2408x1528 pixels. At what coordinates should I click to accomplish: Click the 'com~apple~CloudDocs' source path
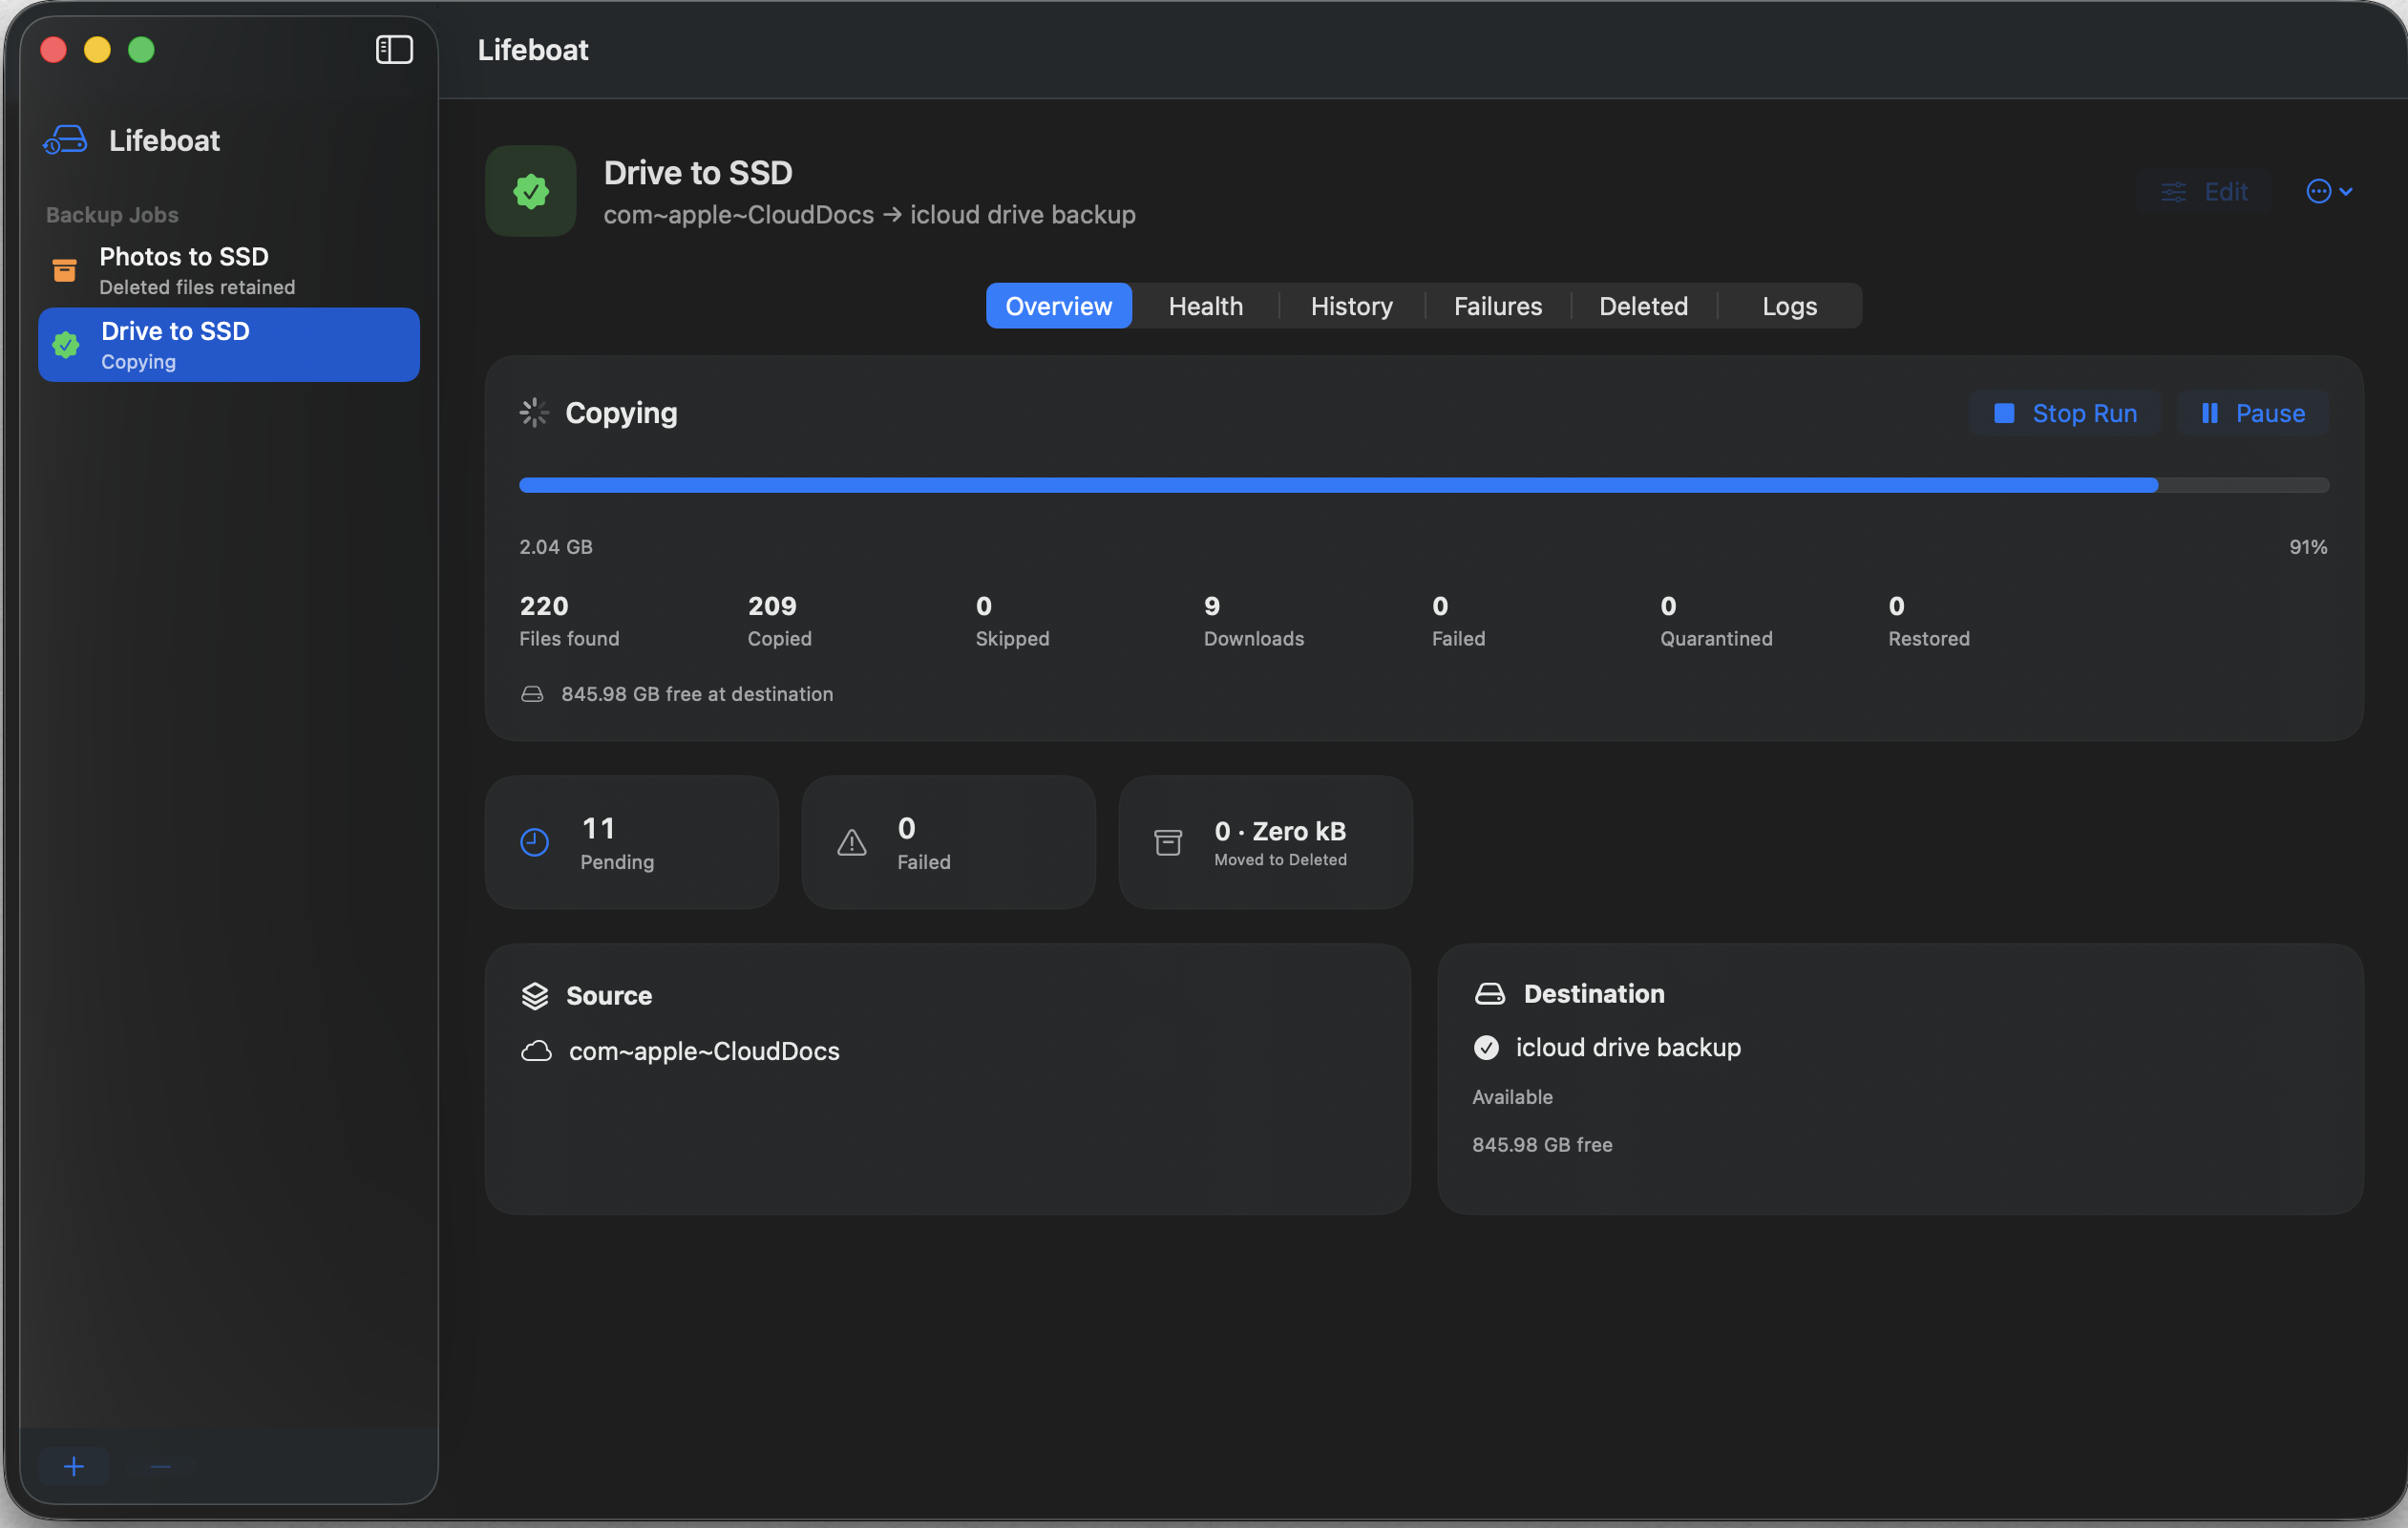[704, 1051]
